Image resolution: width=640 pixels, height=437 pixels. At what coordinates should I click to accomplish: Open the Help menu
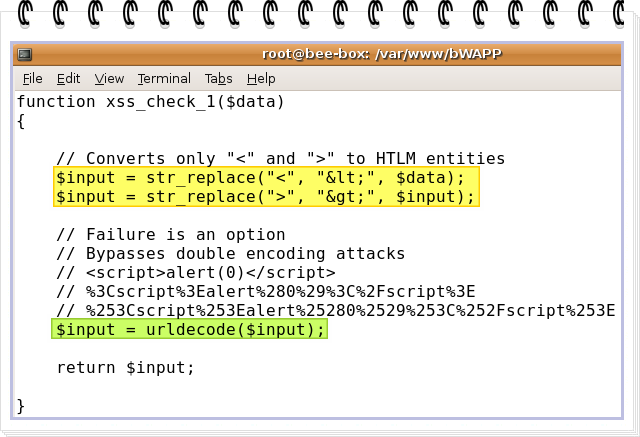coord(261,78)
